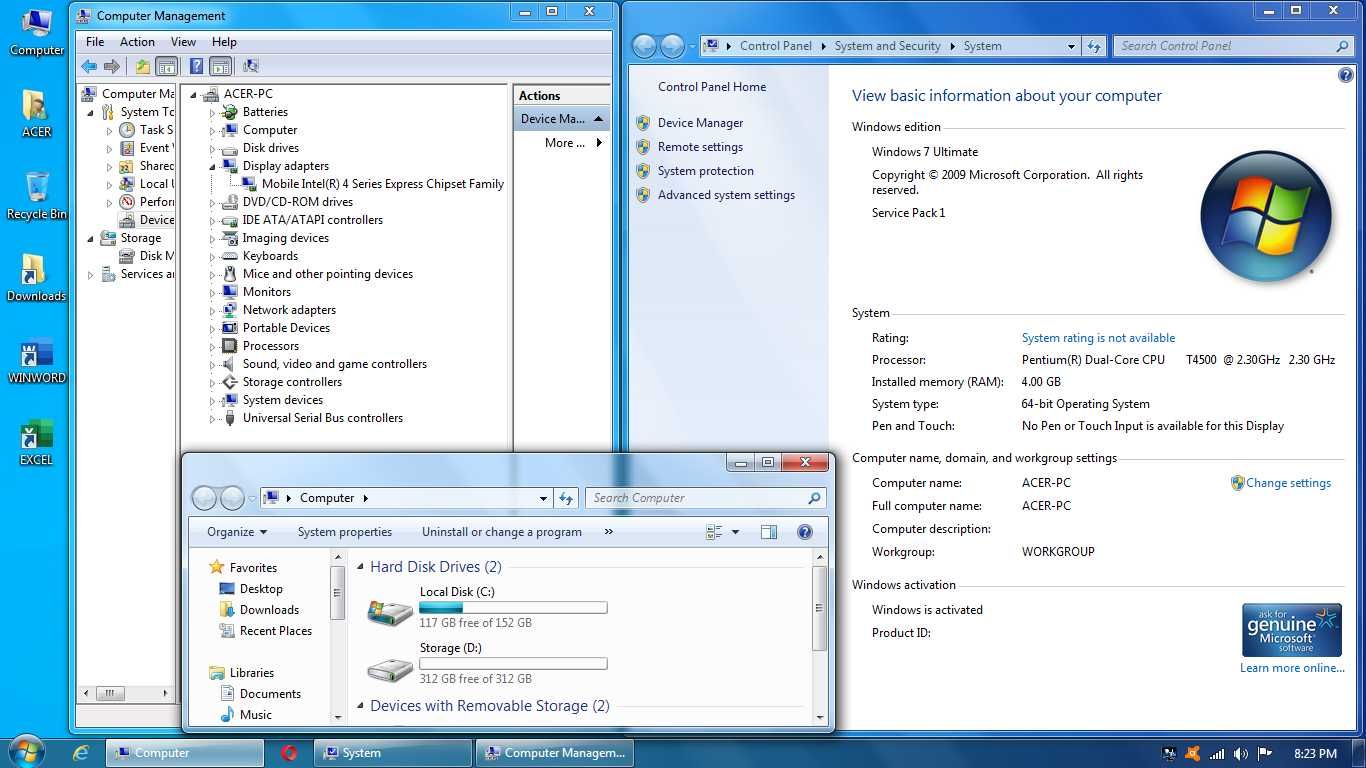
Task: Toggle Show/Hide Action Pane toolbar icon
Action: point(220,66)
